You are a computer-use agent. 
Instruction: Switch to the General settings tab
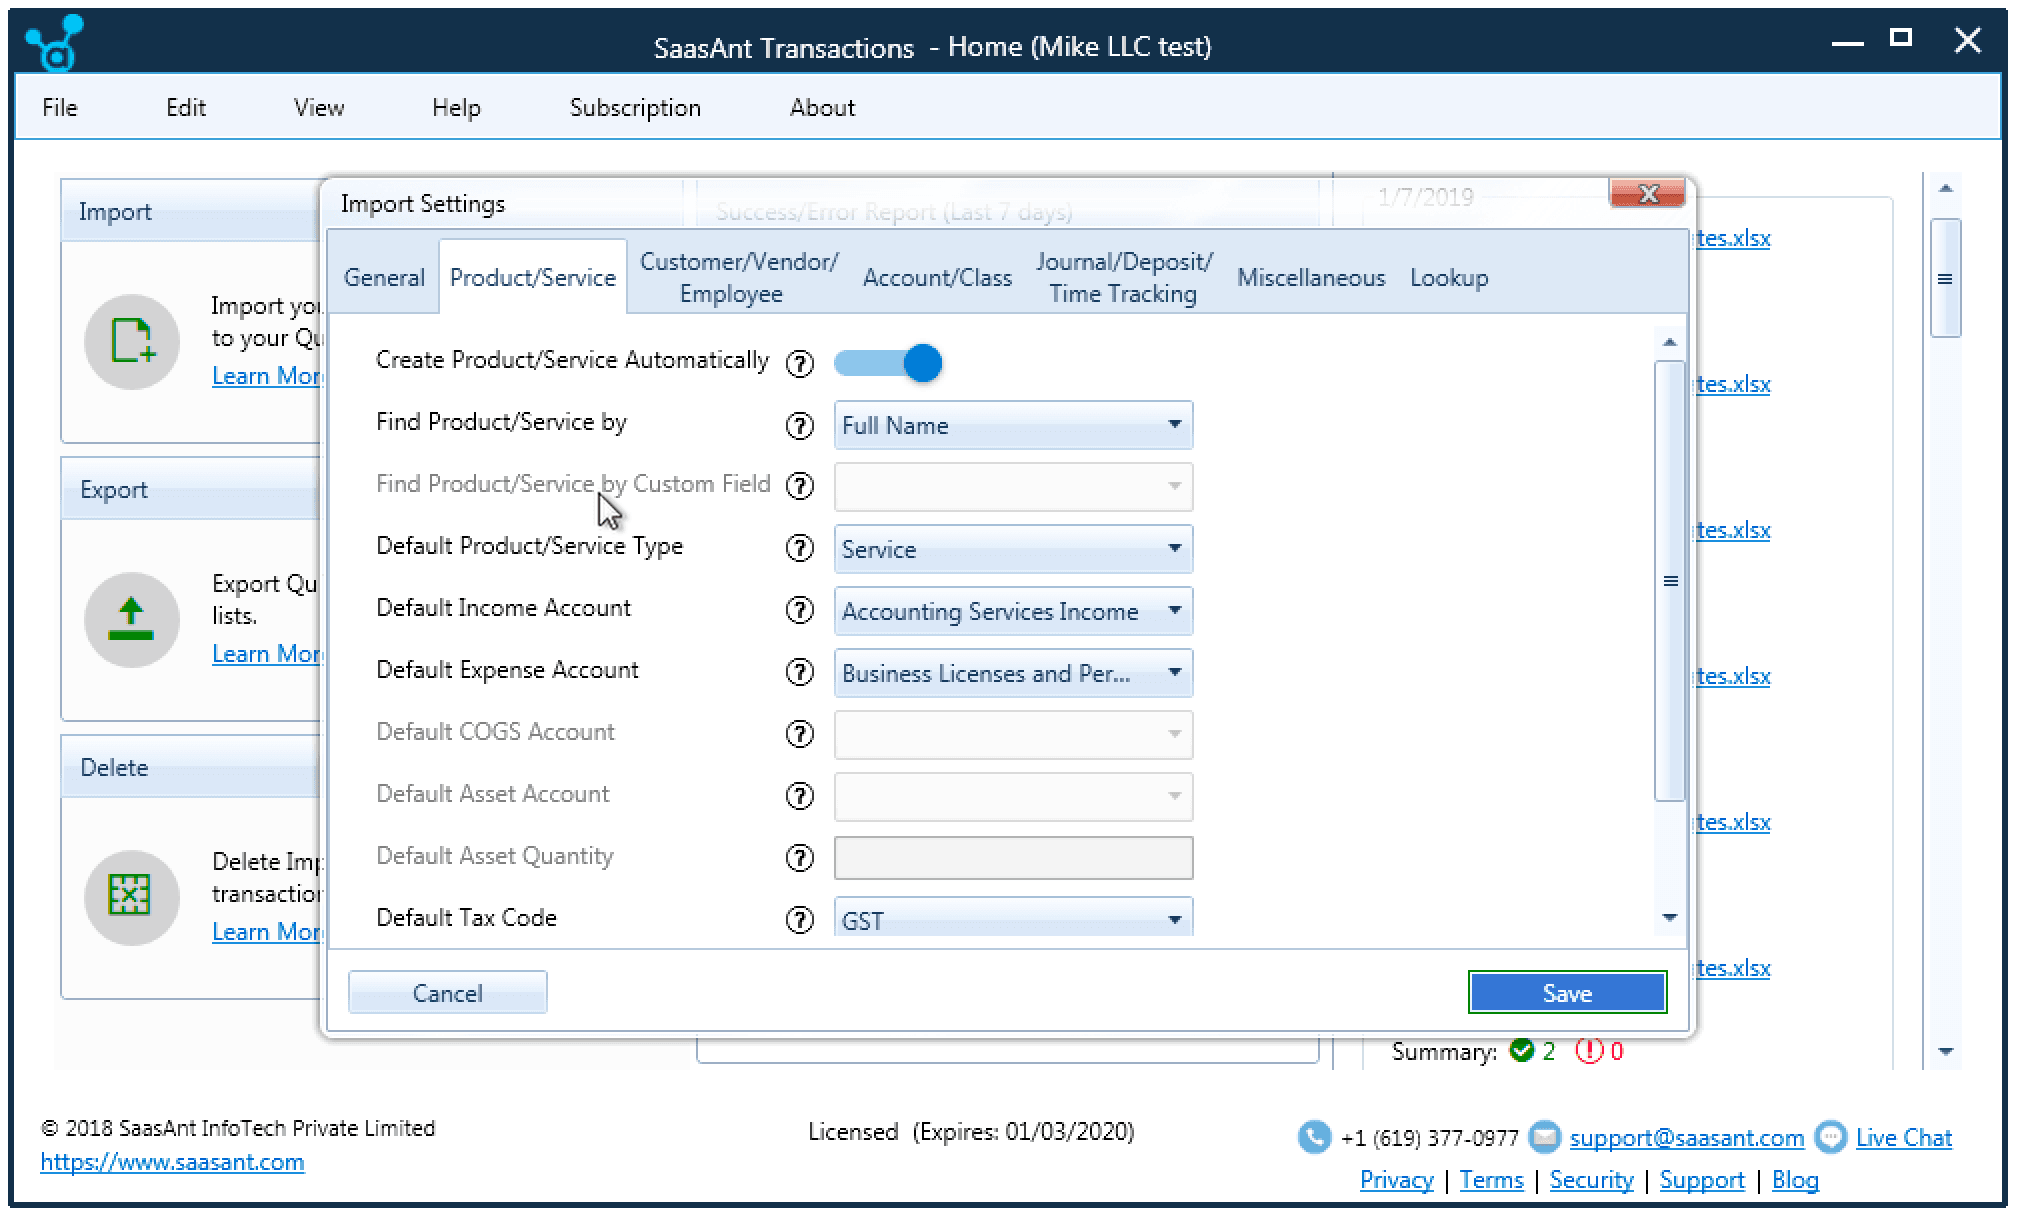point(381,278)
